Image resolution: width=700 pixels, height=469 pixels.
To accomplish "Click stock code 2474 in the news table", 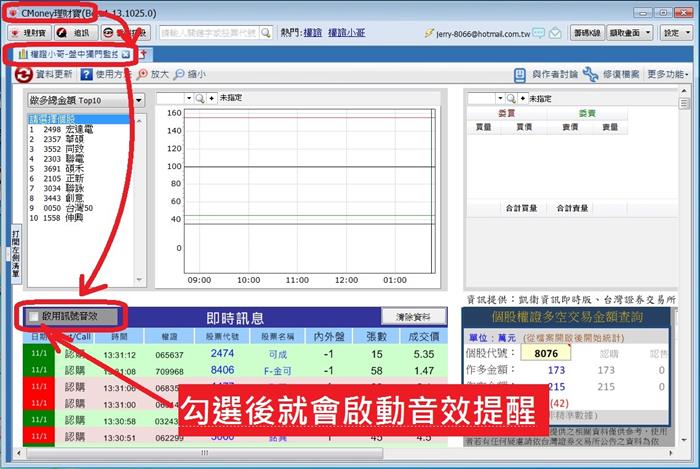I will [x=222, y=353].
